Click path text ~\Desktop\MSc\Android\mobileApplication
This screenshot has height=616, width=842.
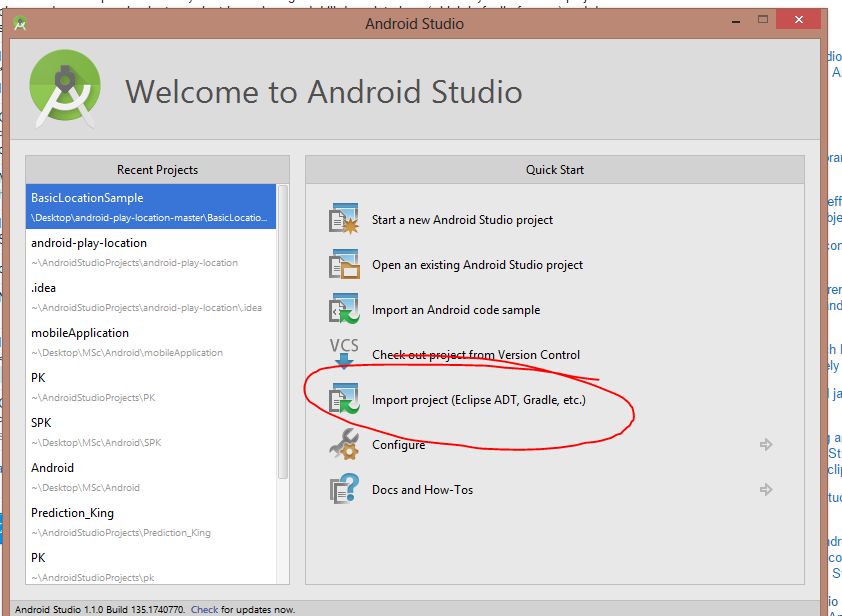point(127,353)
